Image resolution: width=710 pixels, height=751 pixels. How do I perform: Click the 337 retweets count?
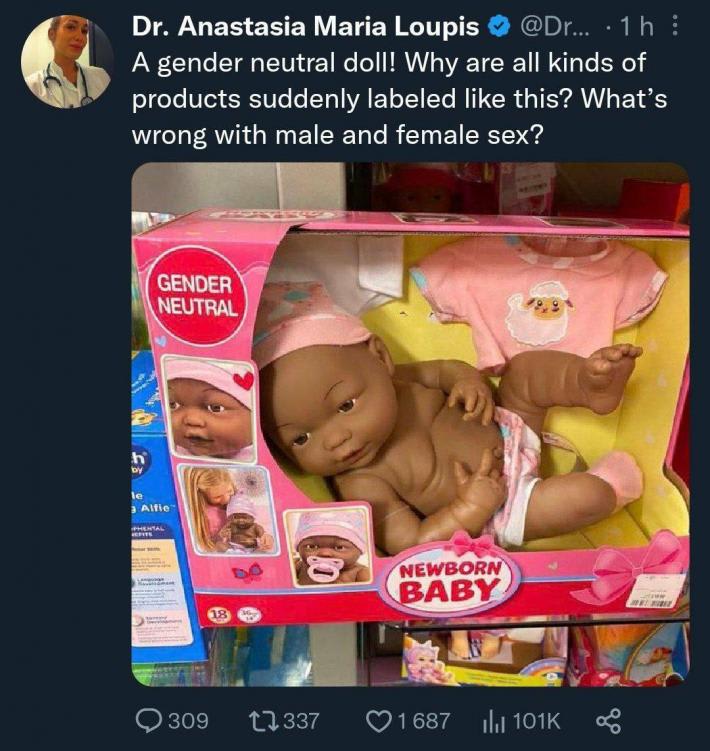301,720
